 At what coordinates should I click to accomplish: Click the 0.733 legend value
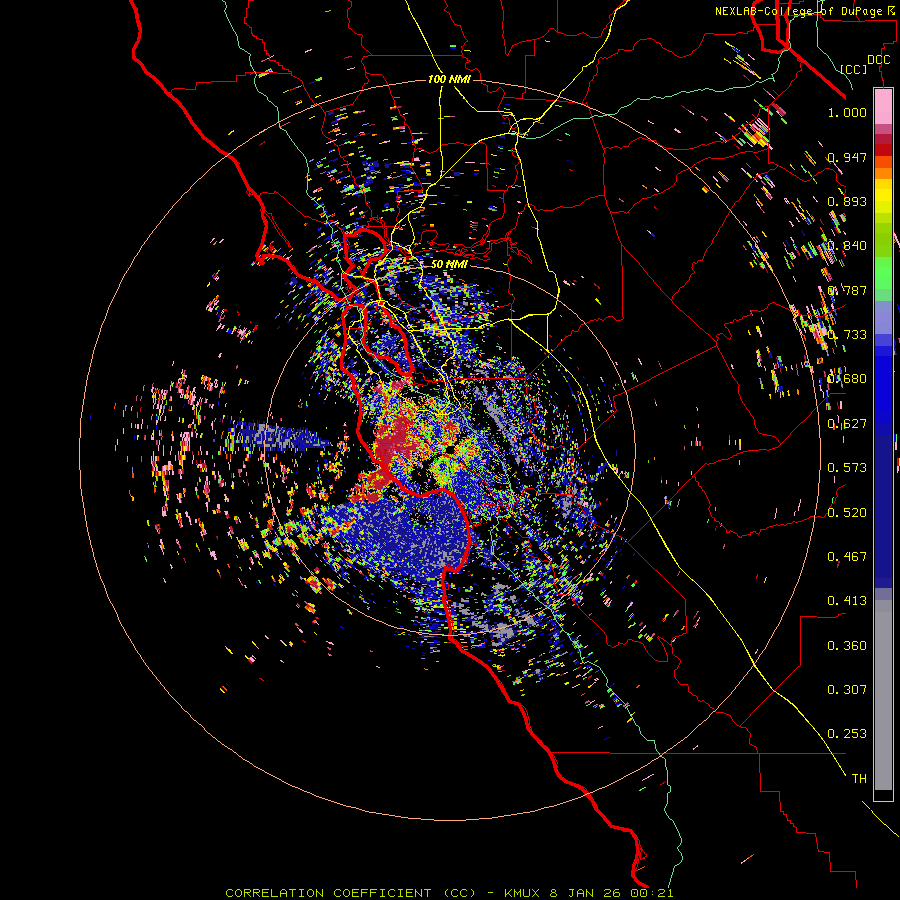tap(847, 335)
